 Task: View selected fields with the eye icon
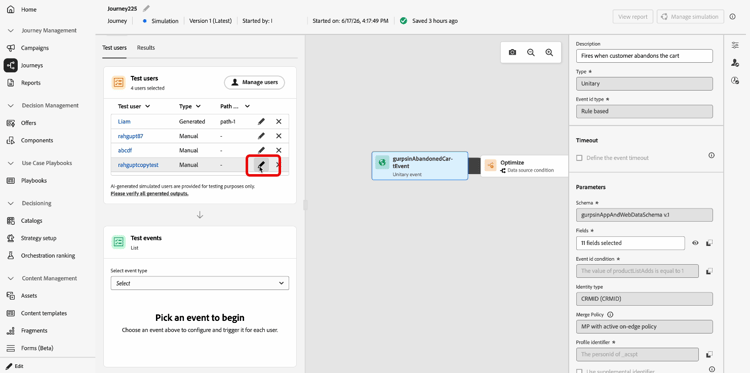tap(695, 243)
